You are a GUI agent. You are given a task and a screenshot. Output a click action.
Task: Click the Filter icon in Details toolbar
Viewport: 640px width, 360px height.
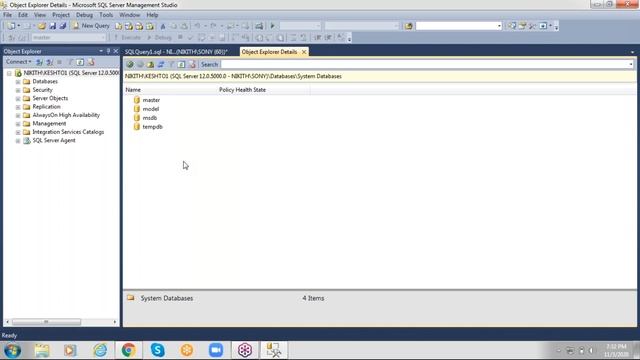(171, 64)
